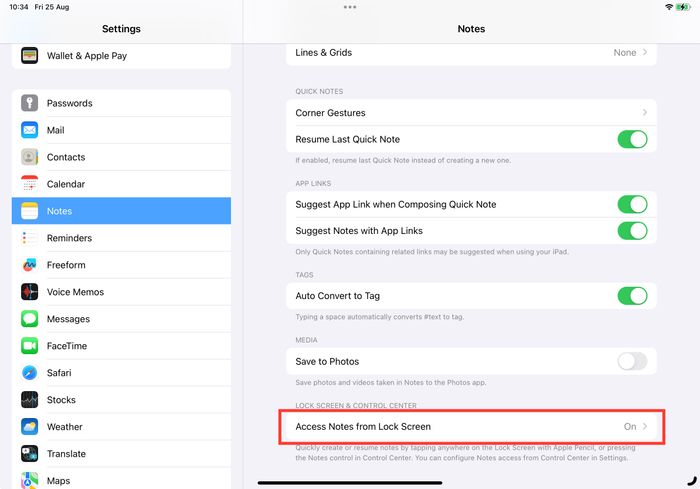Open Mail via its envelope icon
Image resolution: width=700 pixels, height=489 pixels.
coord(30,130)
